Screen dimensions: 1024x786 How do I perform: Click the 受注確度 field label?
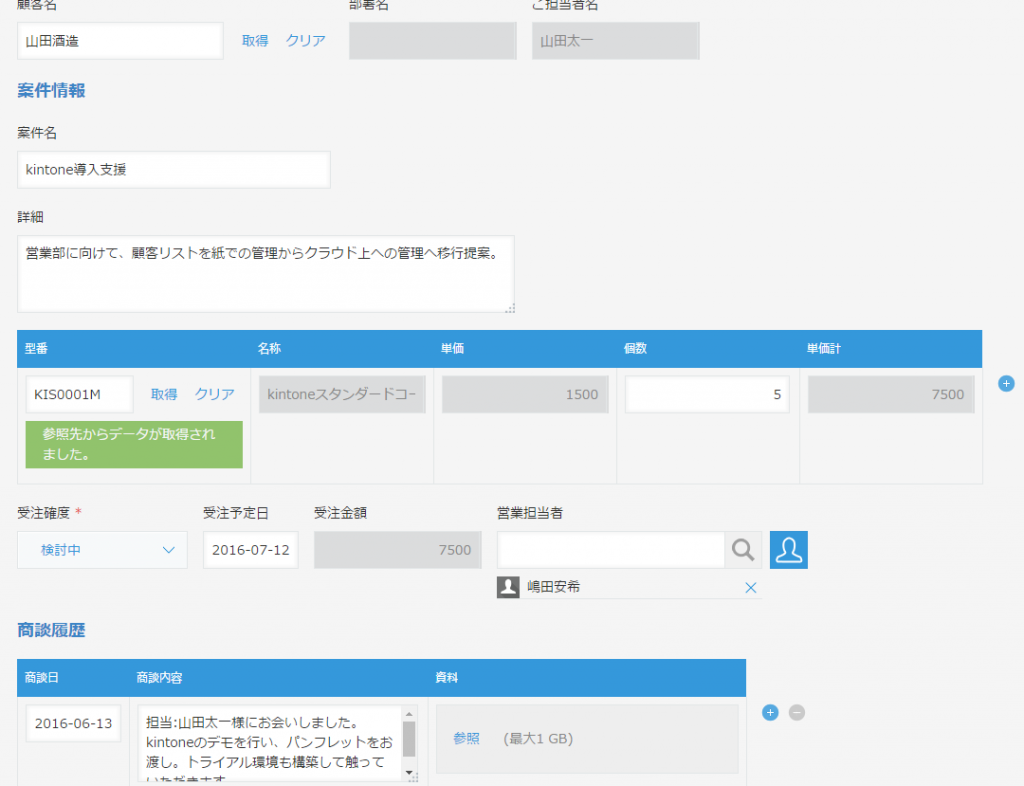43,513
